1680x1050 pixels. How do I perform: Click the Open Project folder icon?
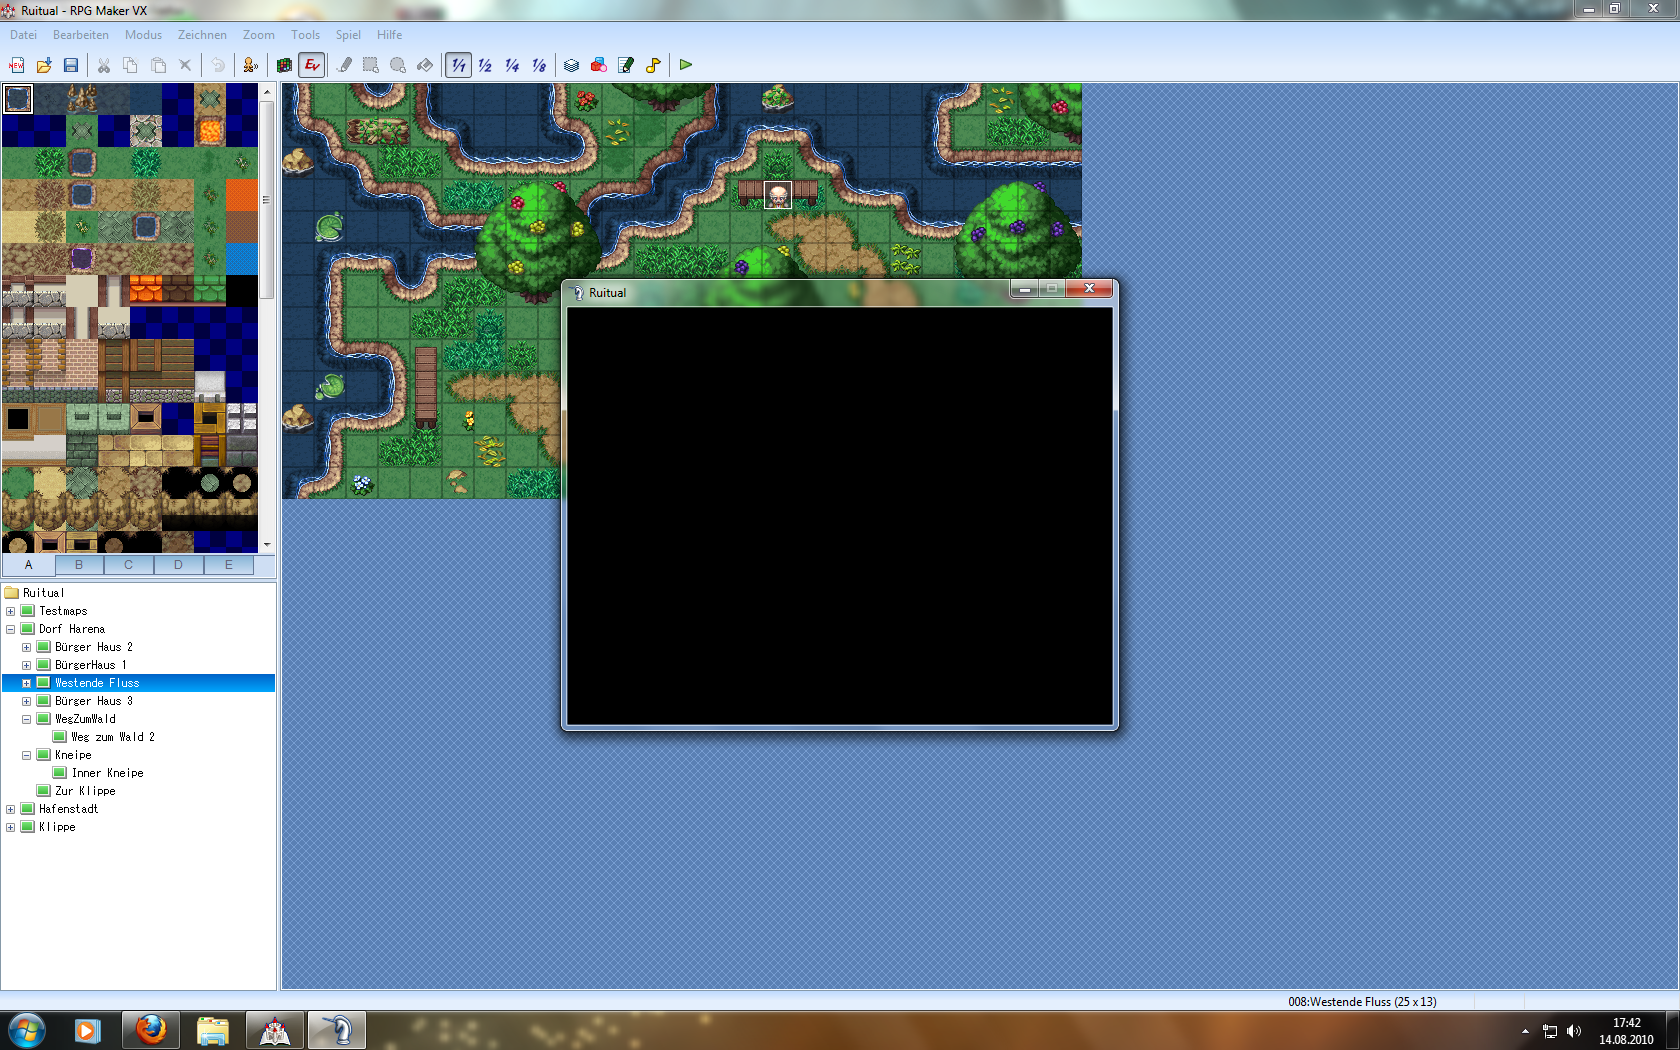44,65
